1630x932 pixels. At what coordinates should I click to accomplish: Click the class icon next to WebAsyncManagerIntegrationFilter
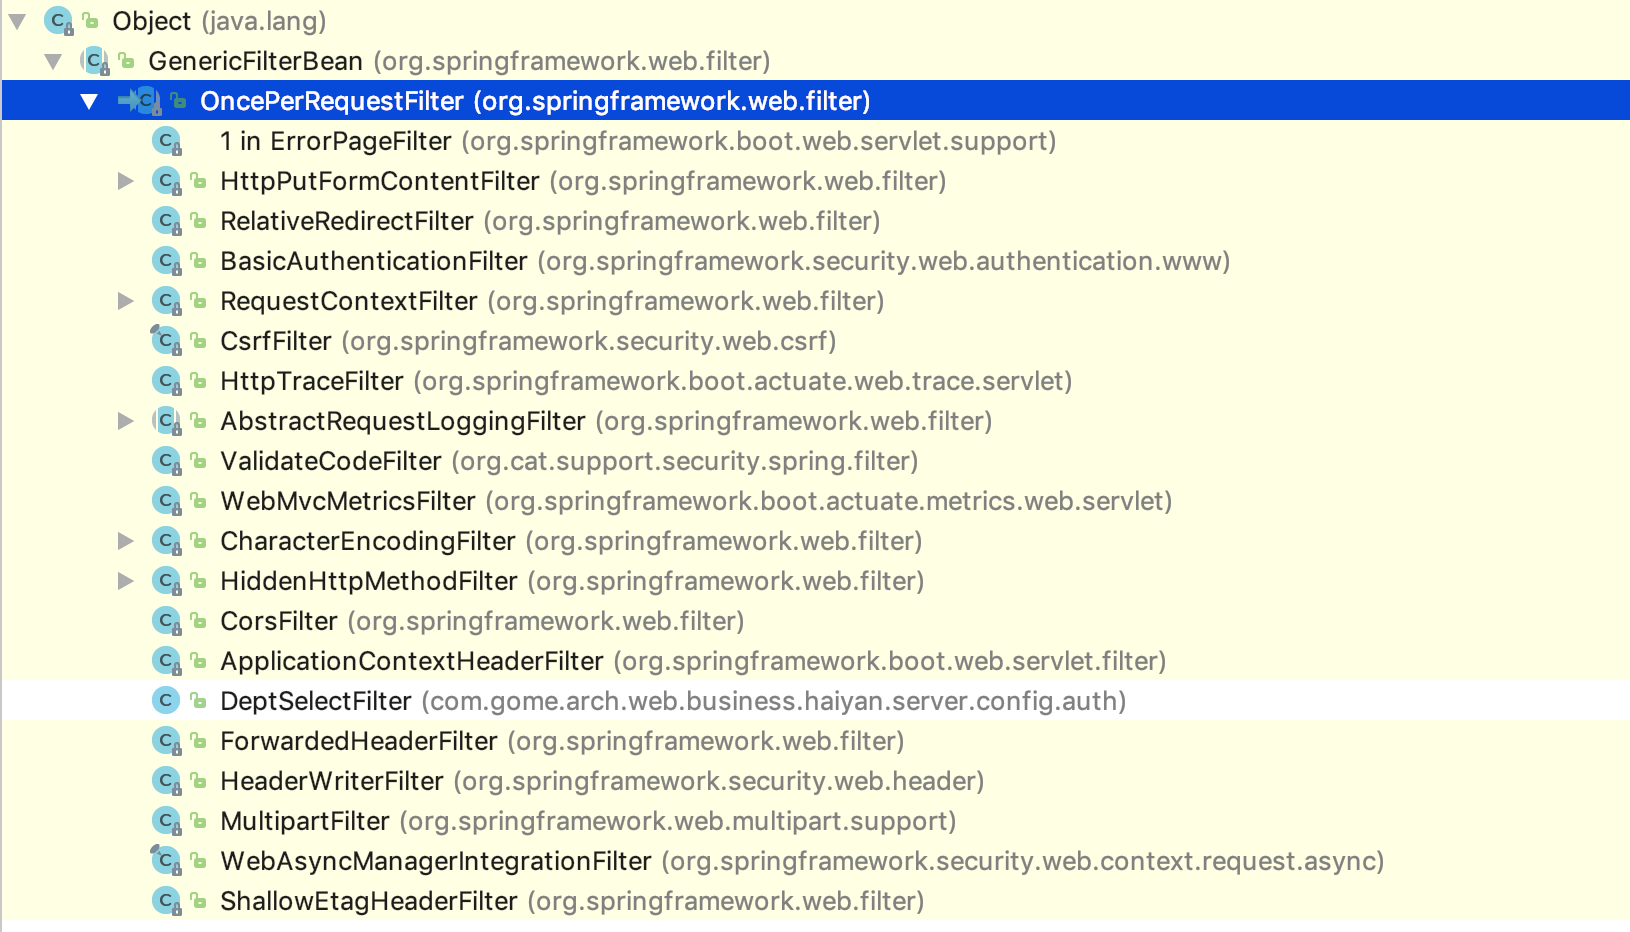[166, 860]
